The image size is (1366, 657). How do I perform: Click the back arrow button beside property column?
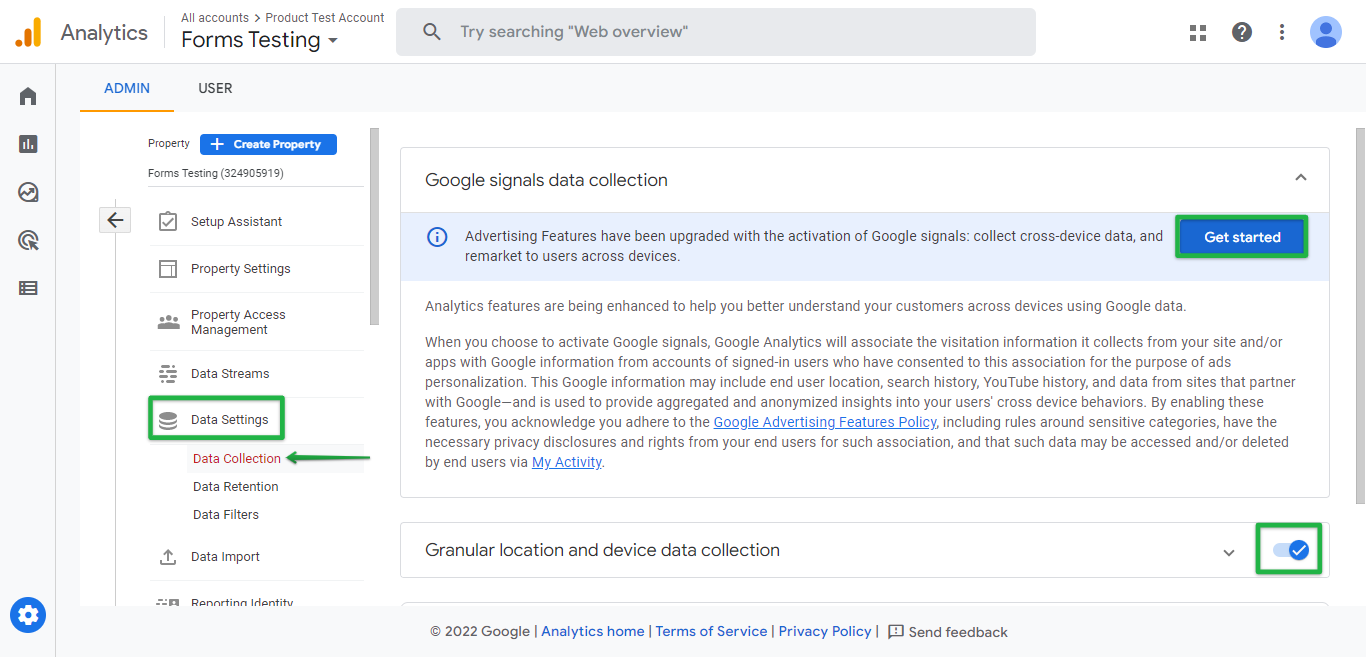(115, 220)
